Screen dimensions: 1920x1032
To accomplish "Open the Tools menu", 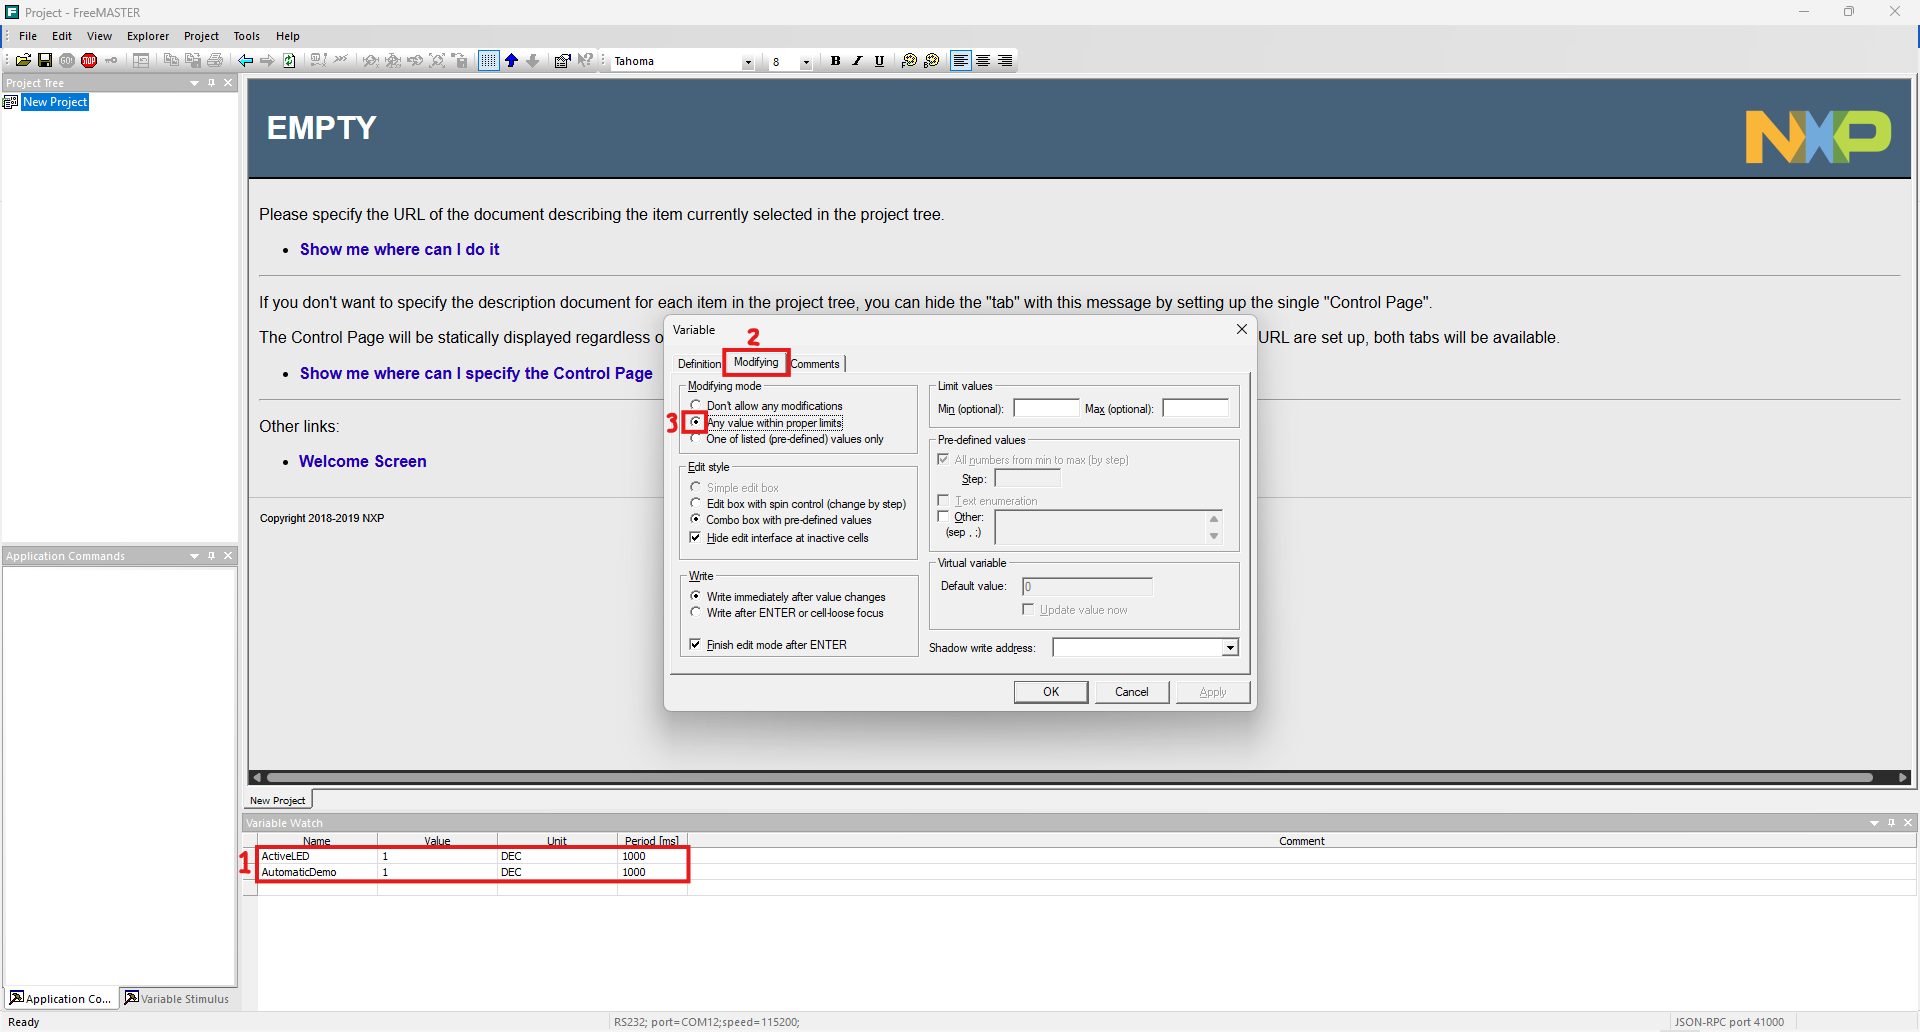I will pyautogui.click(x=247, y=36).
